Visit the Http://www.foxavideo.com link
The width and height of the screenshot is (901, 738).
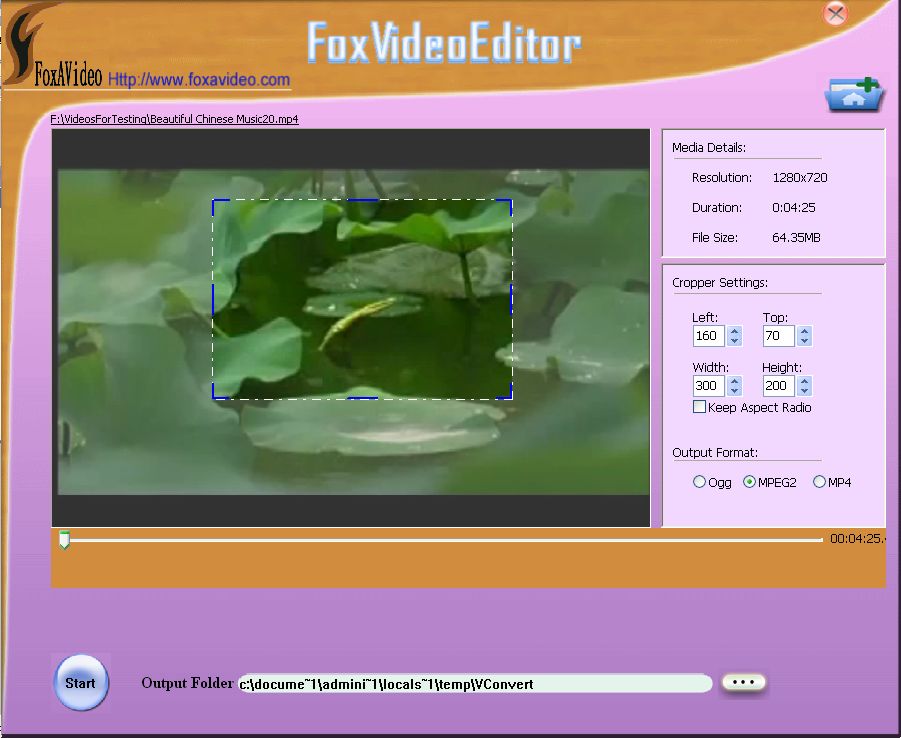coord(199,79)
